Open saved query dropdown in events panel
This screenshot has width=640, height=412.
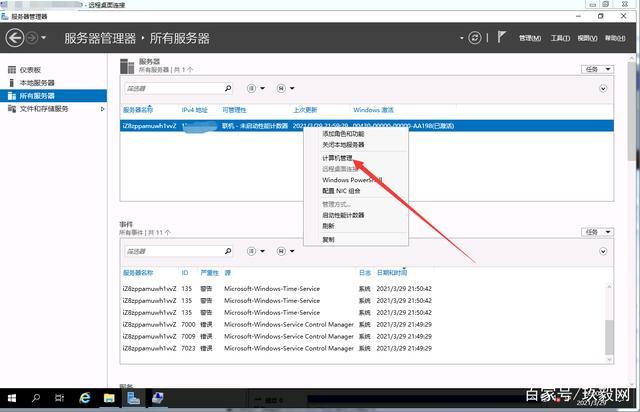[x=286, y=251]
